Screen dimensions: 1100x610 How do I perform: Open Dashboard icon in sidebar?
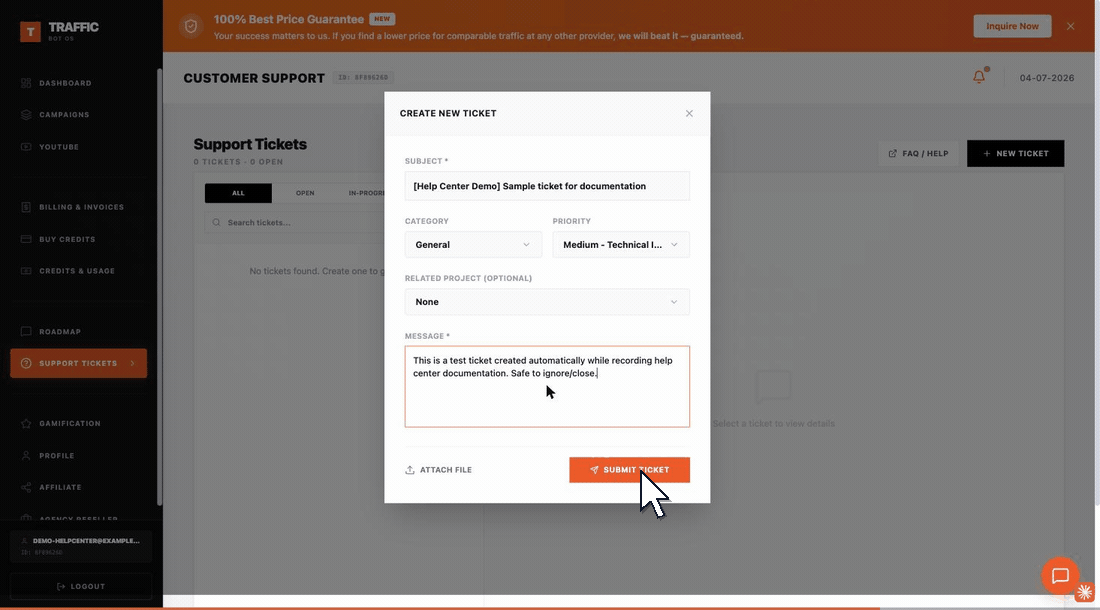point(26,83)
